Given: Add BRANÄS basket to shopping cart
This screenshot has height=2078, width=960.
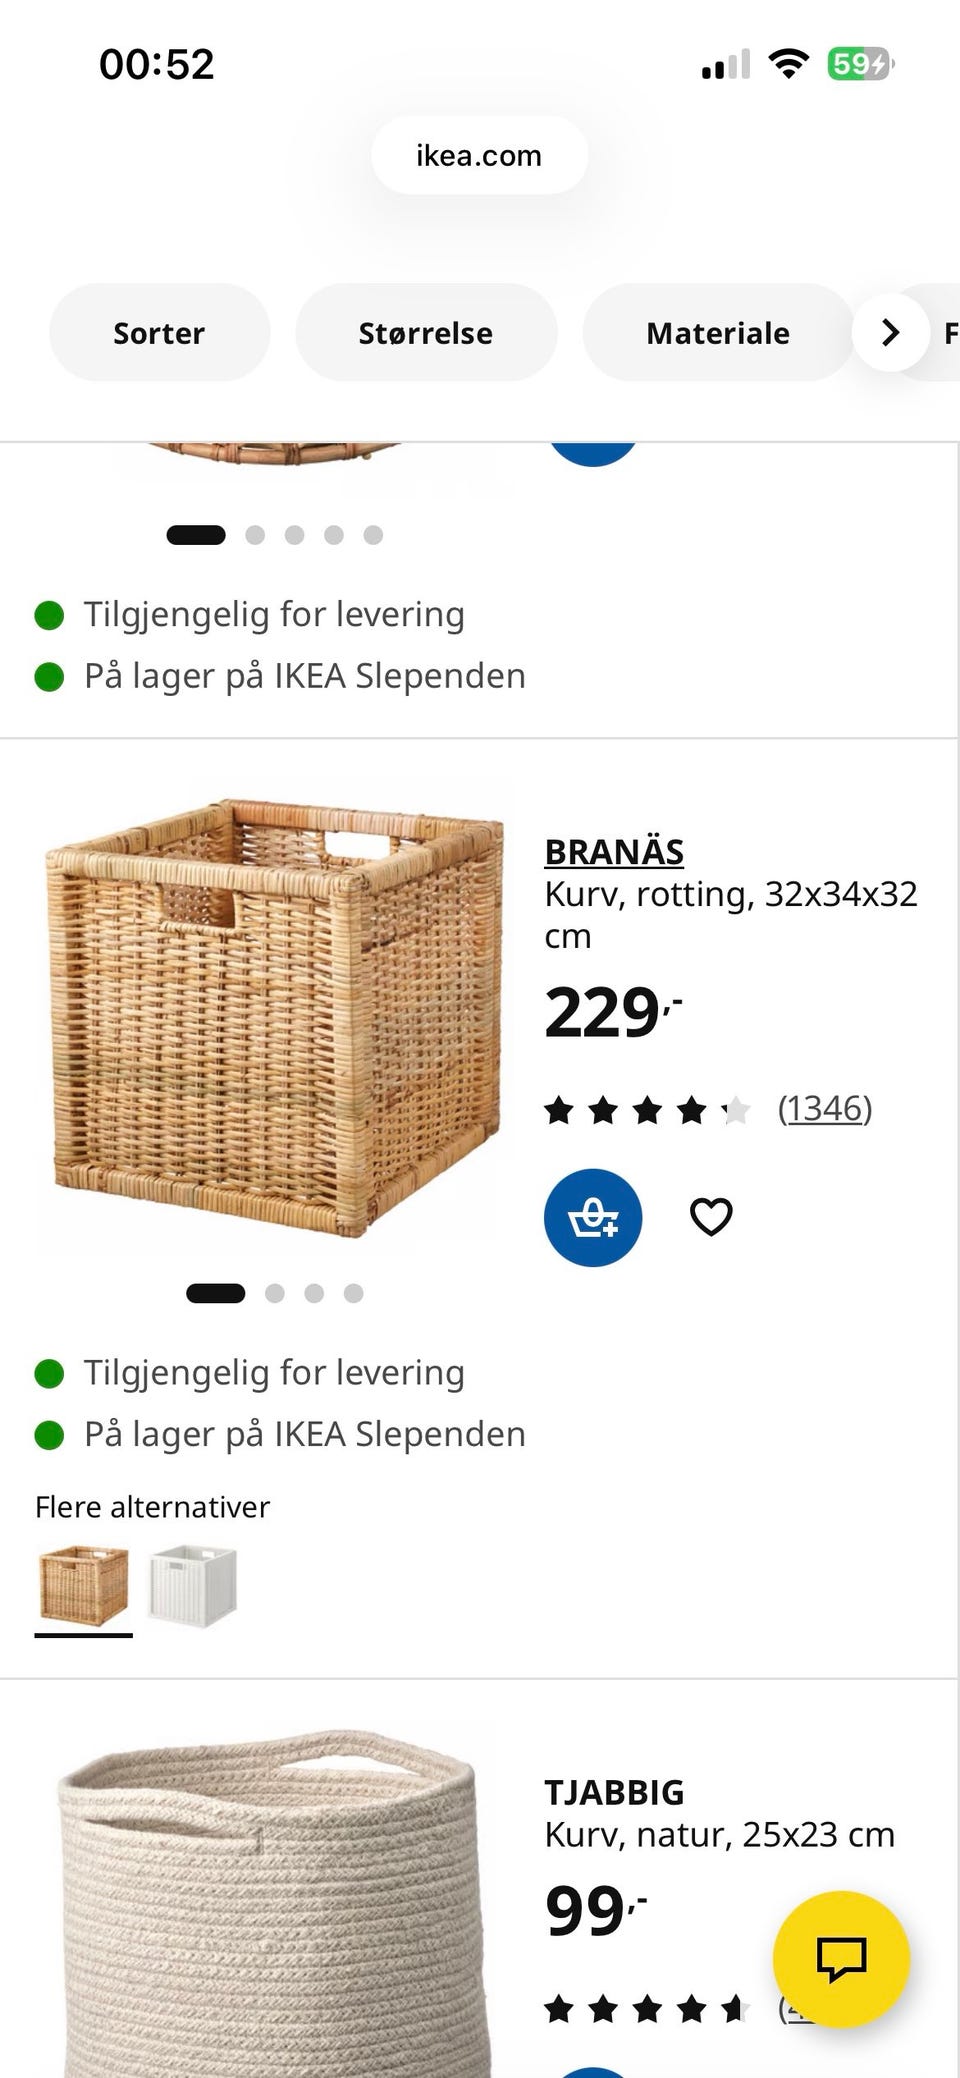Looking at the screenshot, I should pos(593,1217).
